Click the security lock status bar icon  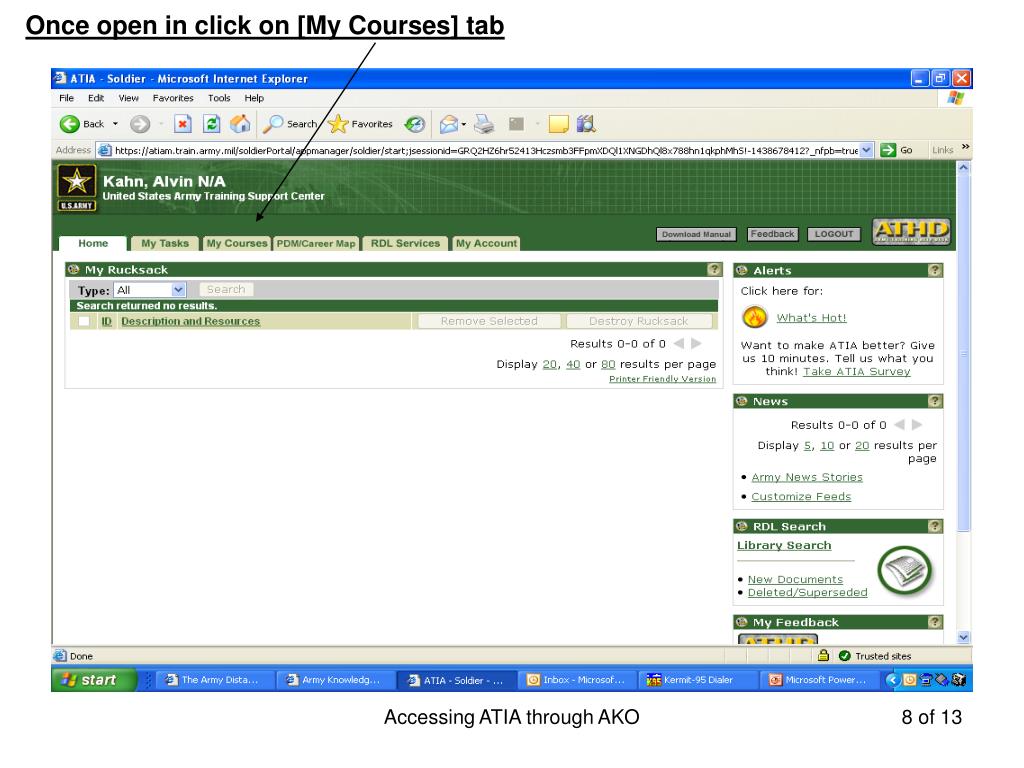click(823, 655)
